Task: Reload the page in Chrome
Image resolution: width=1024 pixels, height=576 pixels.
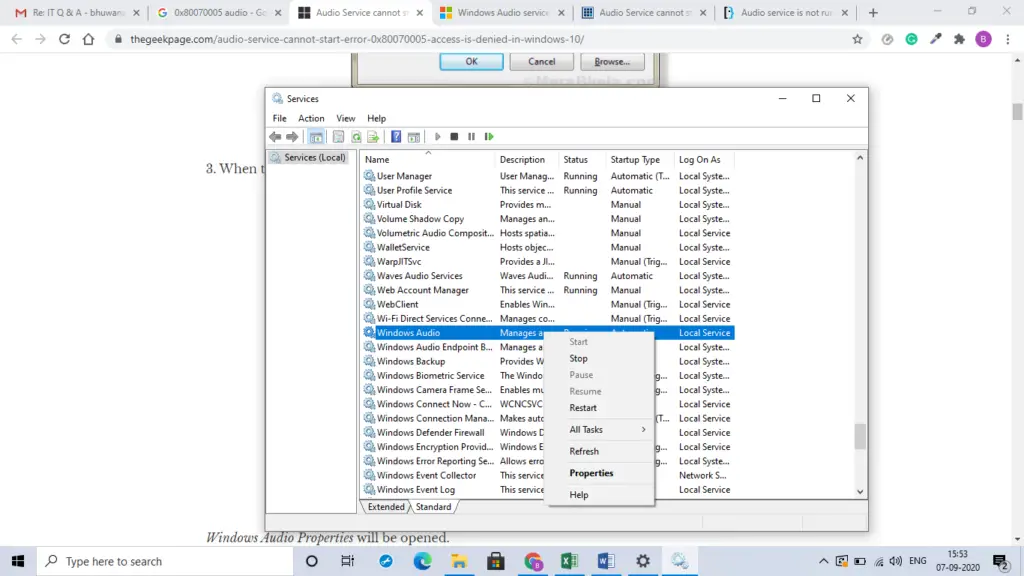Action: [64, 39]
